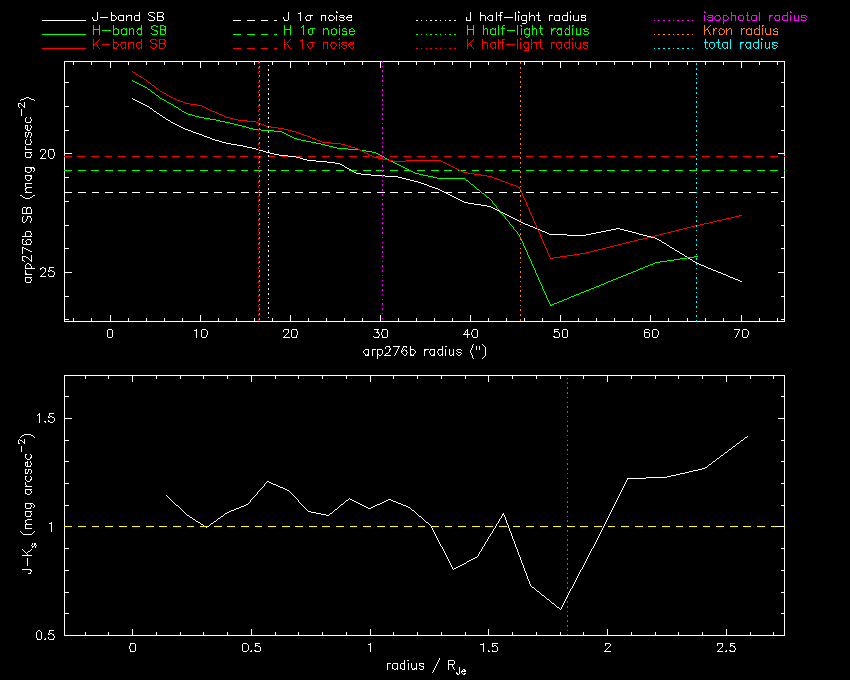Image resolution: width=850 pixels, height=680 pixels.
Task: Click the 'J half-light radius' legend entry
Action: coord(526,18)
